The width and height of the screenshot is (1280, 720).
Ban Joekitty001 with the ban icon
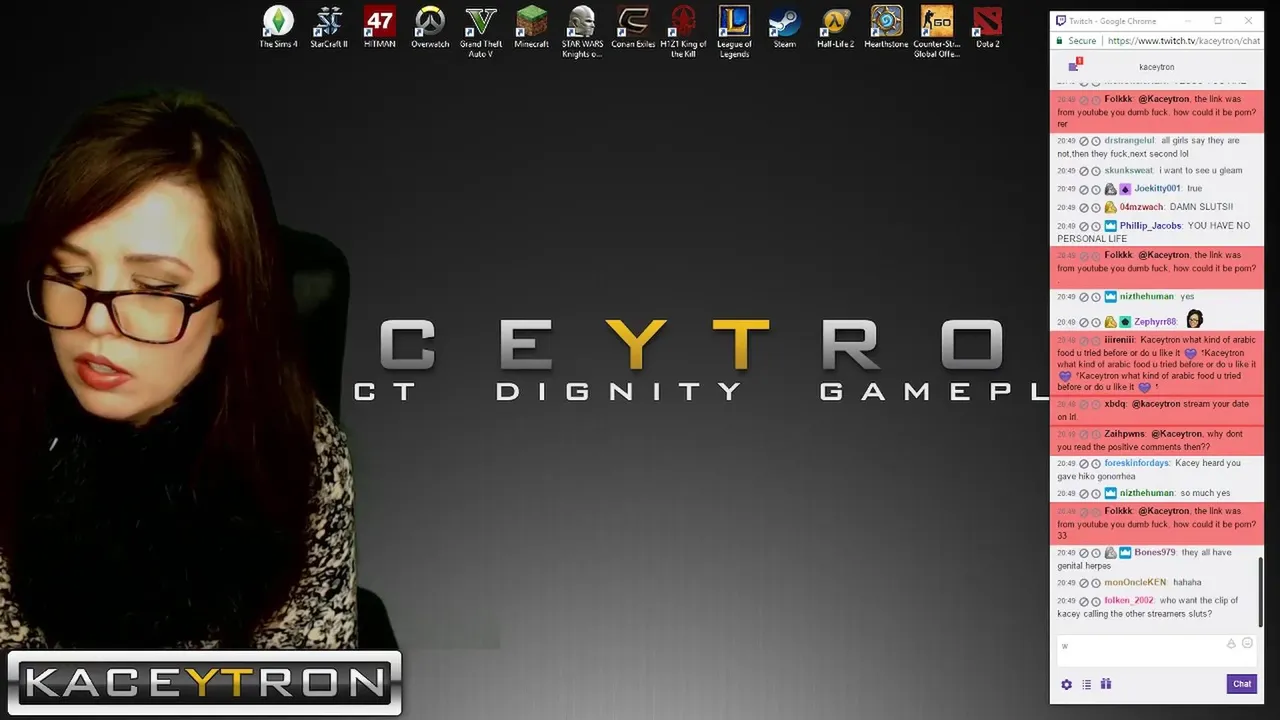point(1084,189)
